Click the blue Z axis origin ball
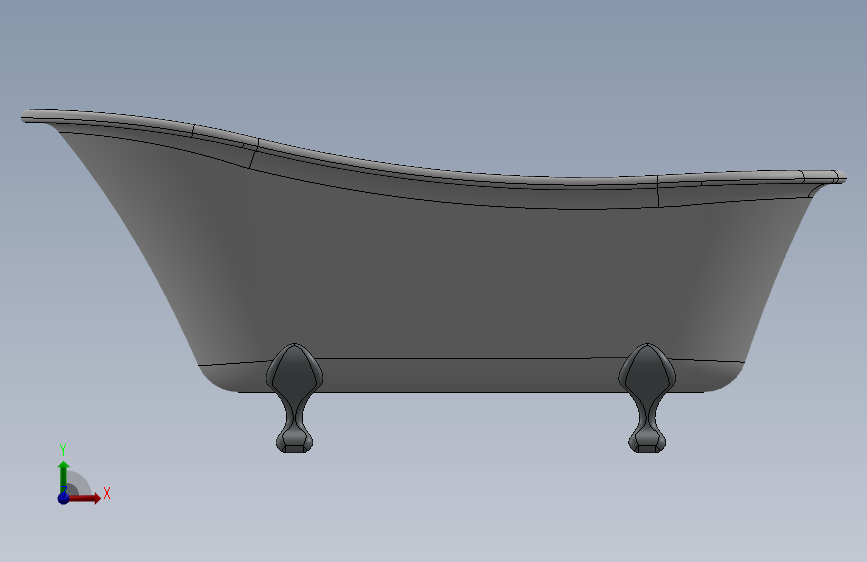The height and width of the screenshot is (562, 867). (x=64, y=498)
